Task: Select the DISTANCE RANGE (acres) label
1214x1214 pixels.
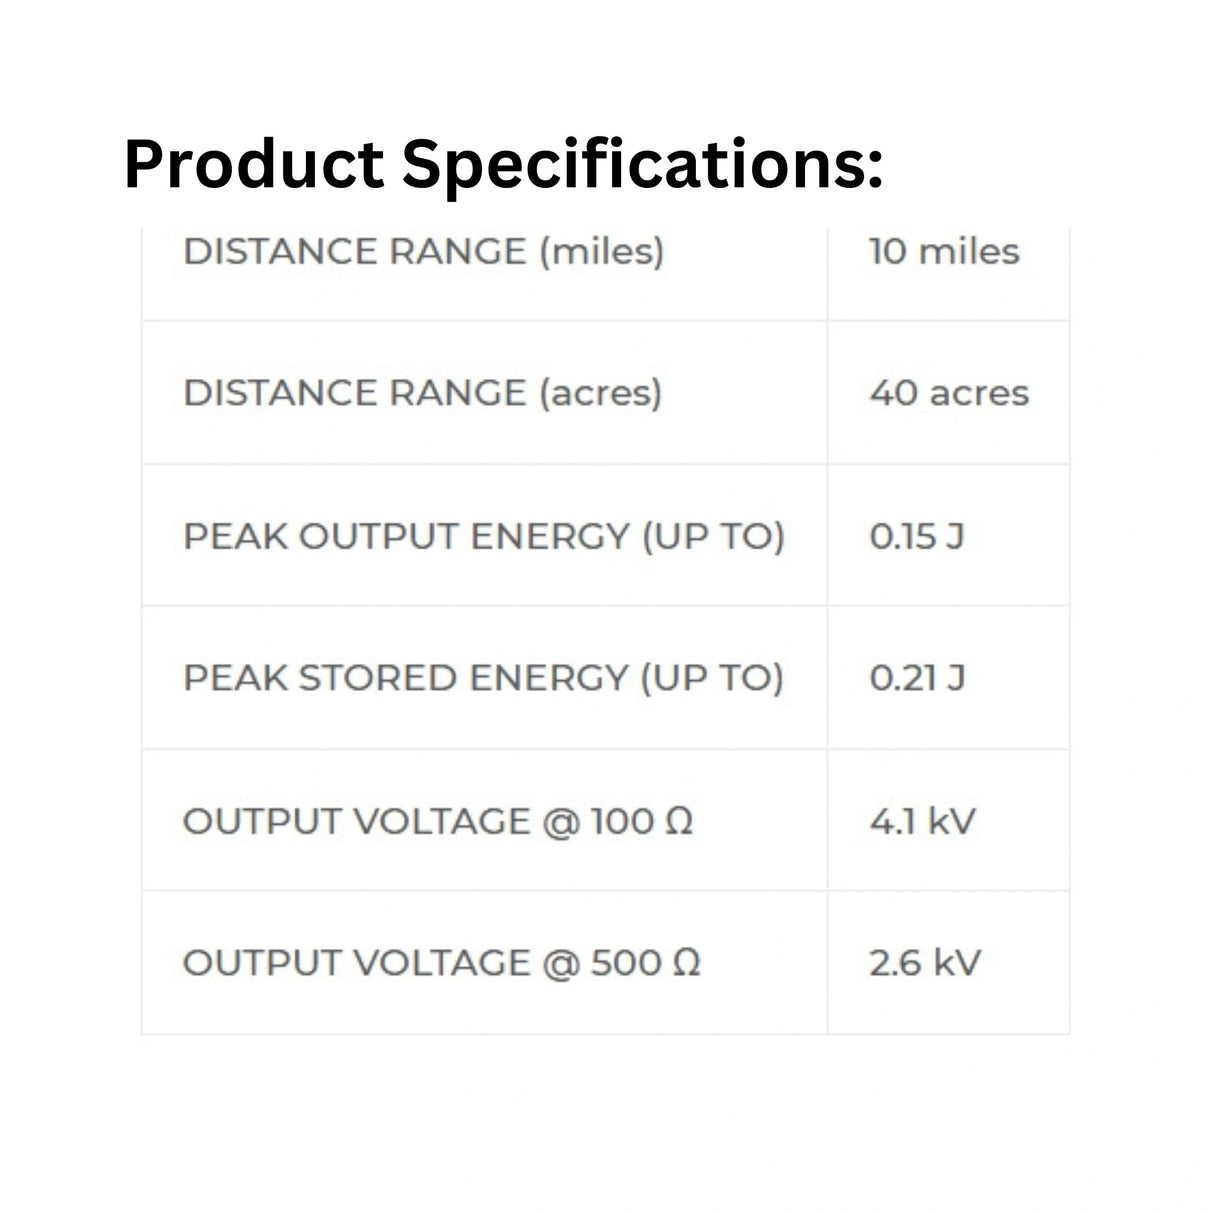Action: pyautogui.click(x=422, y=393)
